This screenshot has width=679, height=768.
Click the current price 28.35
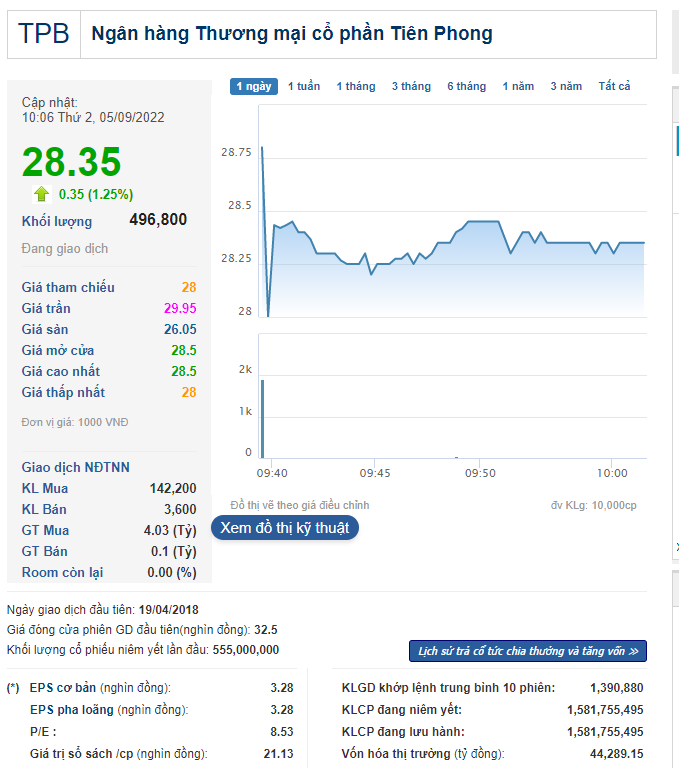(x=71, y=162)
